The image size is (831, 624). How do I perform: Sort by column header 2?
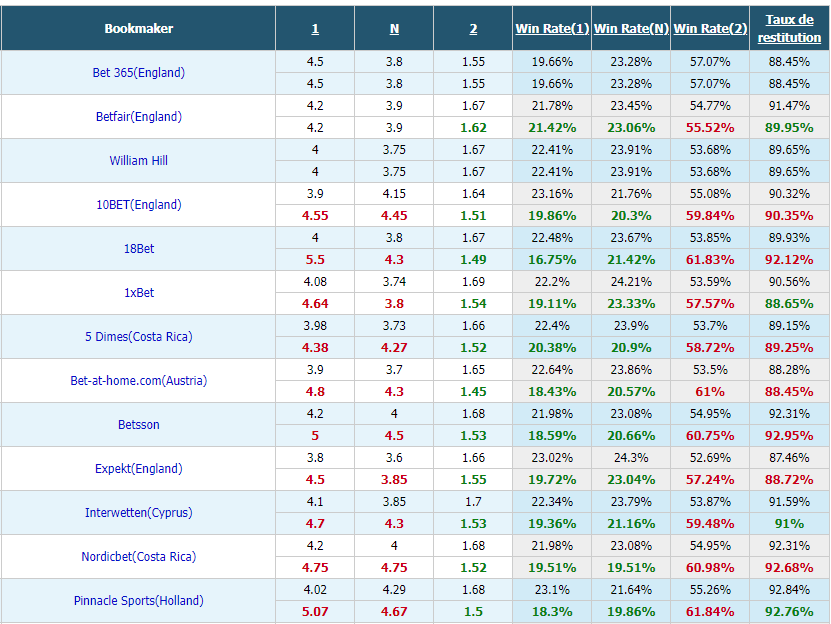[x=473, y=29]
